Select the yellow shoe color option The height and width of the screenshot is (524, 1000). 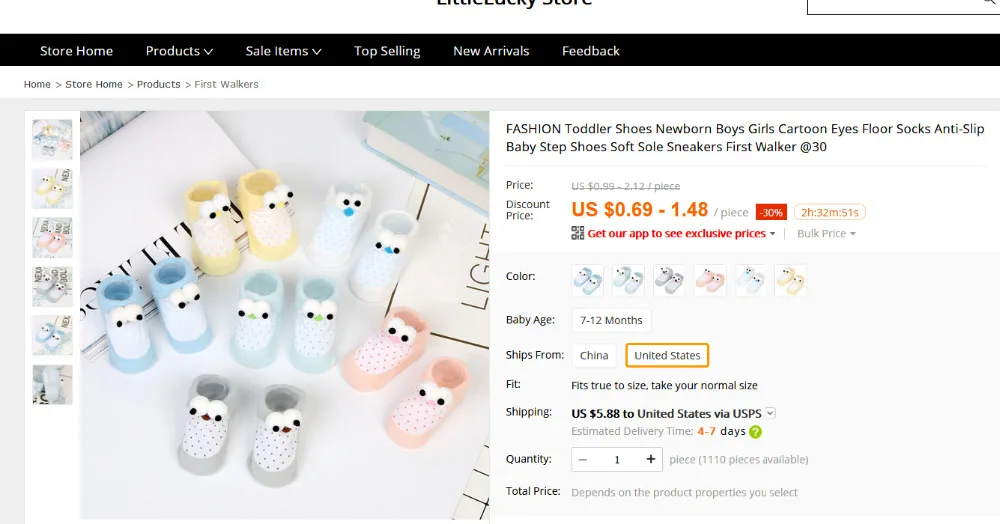point(790,280)
